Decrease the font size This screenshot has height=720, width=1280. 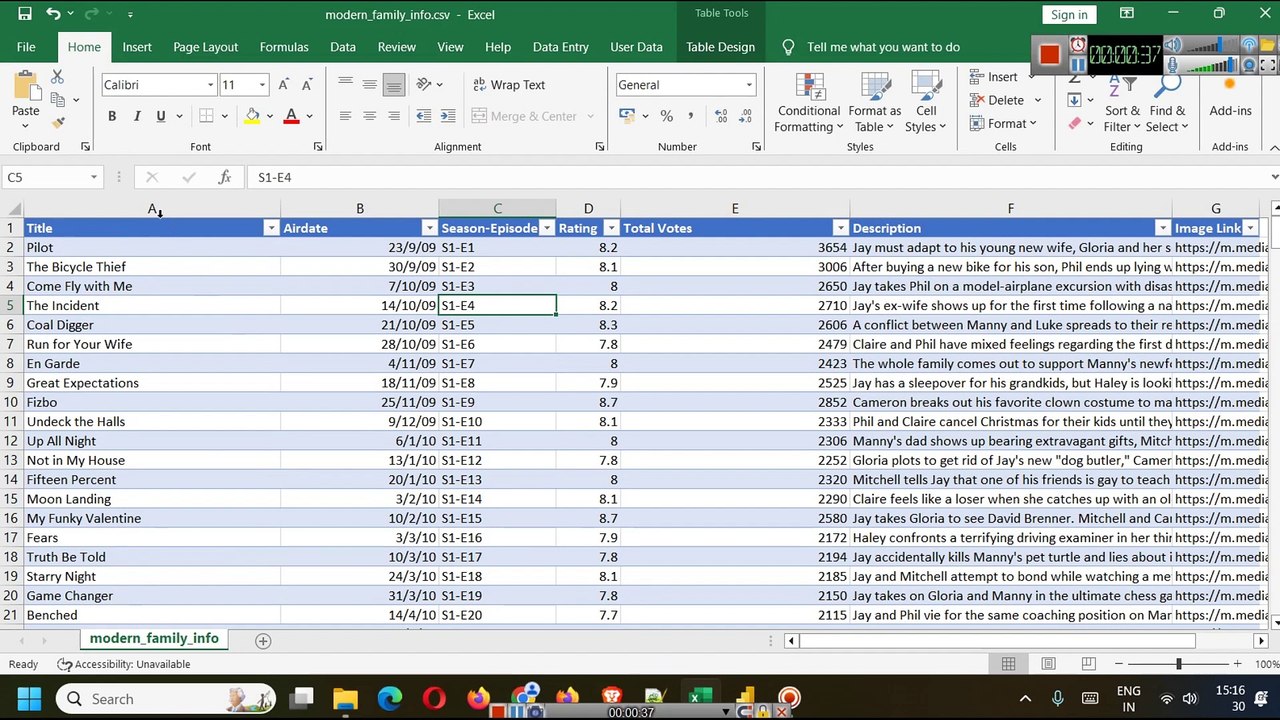307,85
